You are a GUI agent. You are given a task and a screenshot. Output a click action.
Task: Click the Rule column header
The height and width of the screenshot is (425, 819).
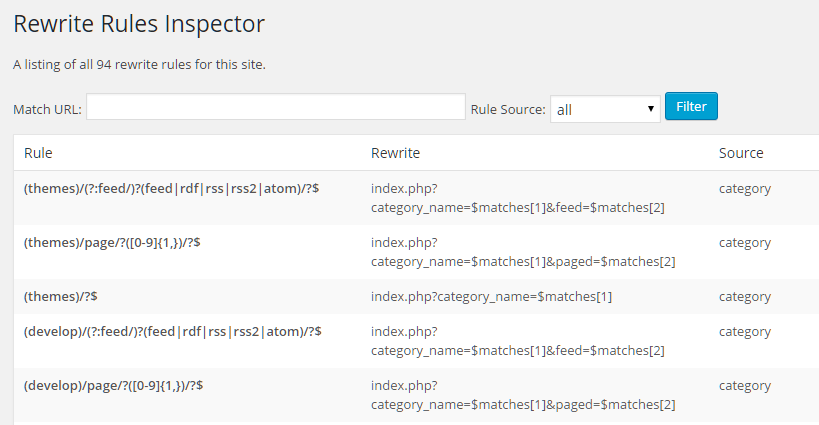point(38,153)
